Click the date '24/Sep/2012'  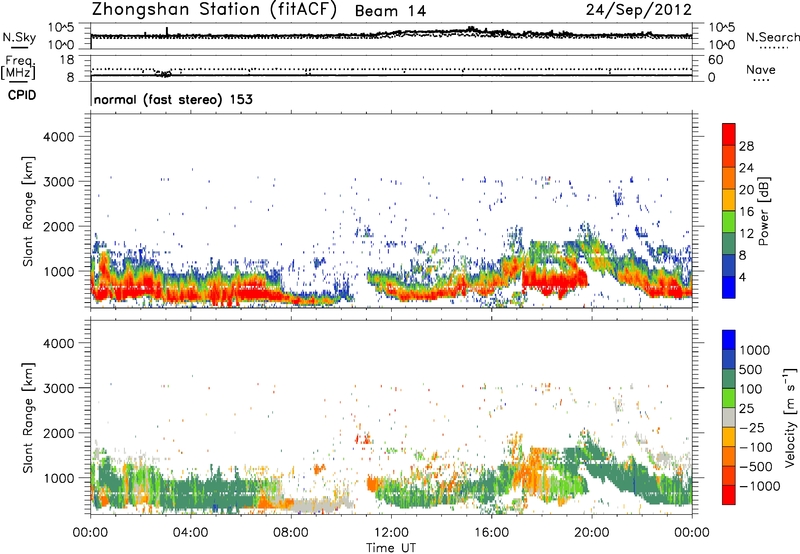click(x=639, y=9)
